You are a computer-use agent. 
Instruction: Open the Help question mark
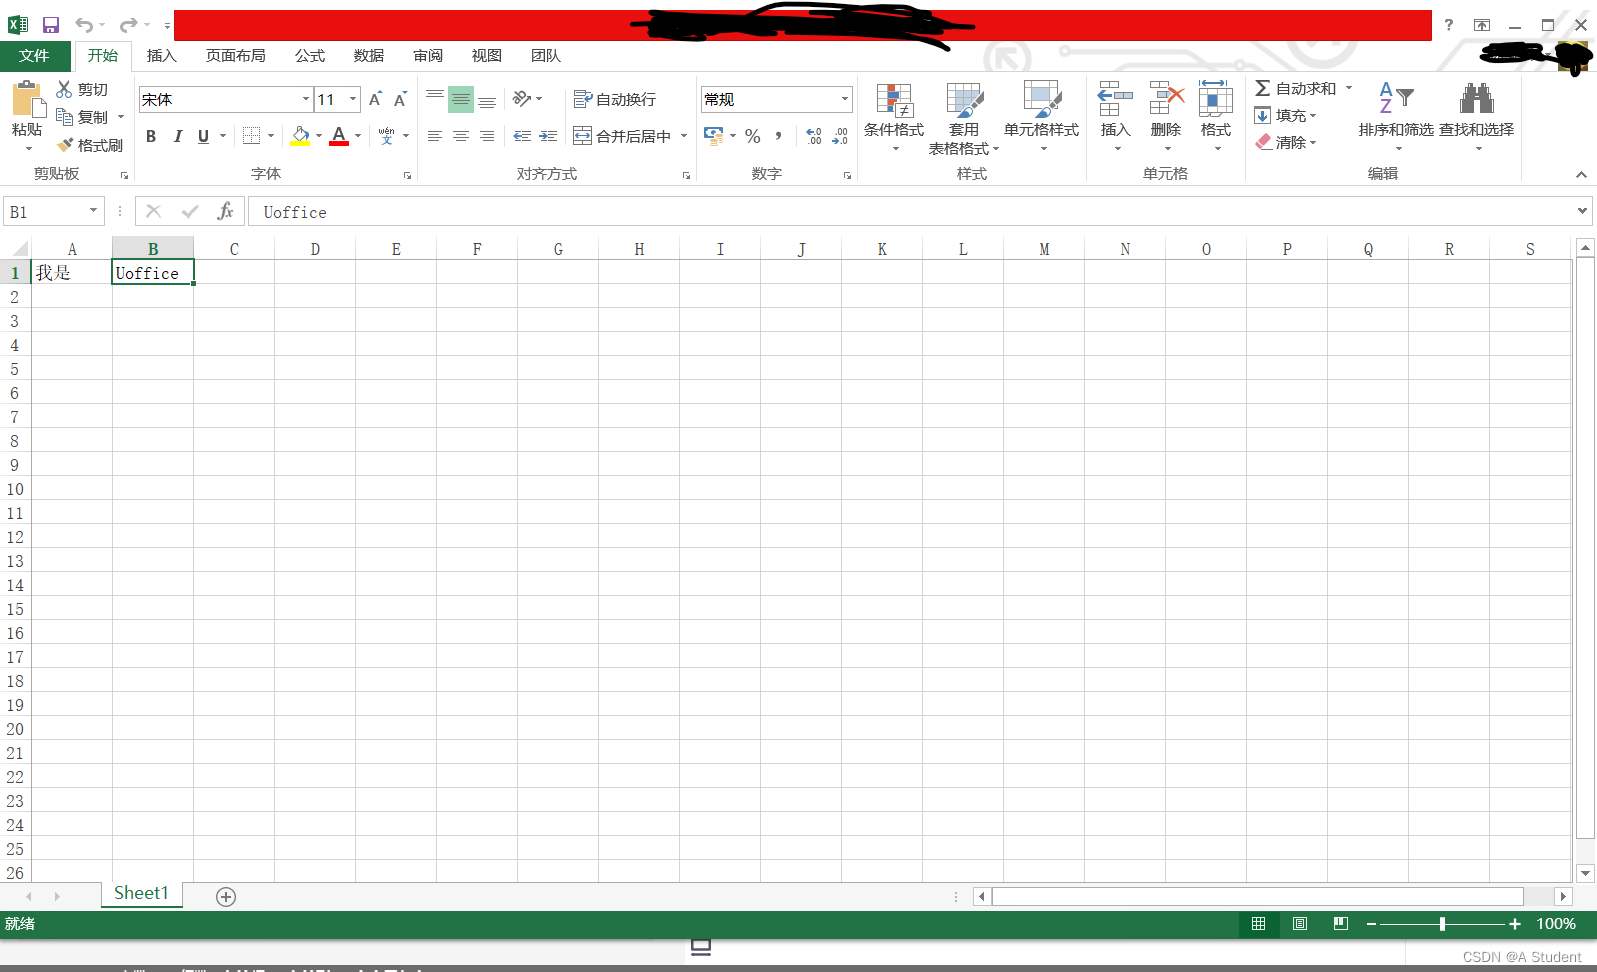1448,25
